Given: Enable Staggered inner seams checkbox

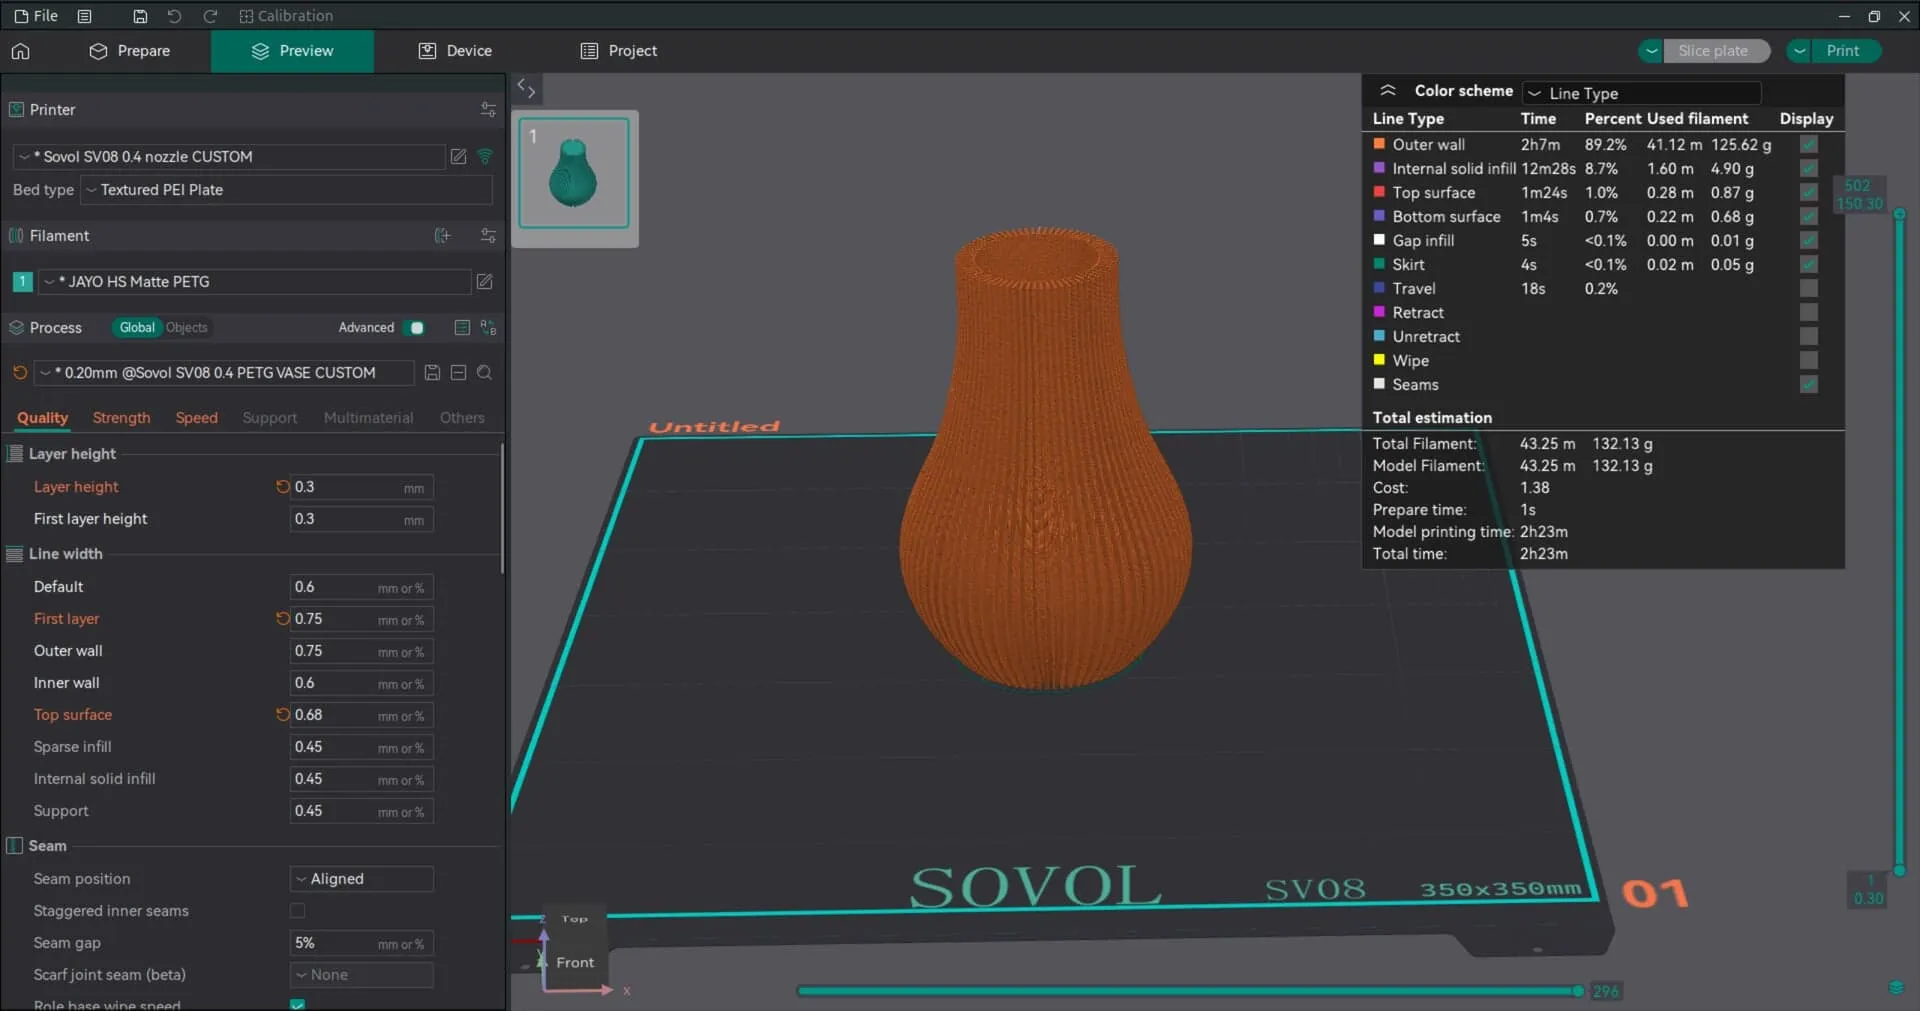Looking at the screenshot, I should click(x=297, y=911).
